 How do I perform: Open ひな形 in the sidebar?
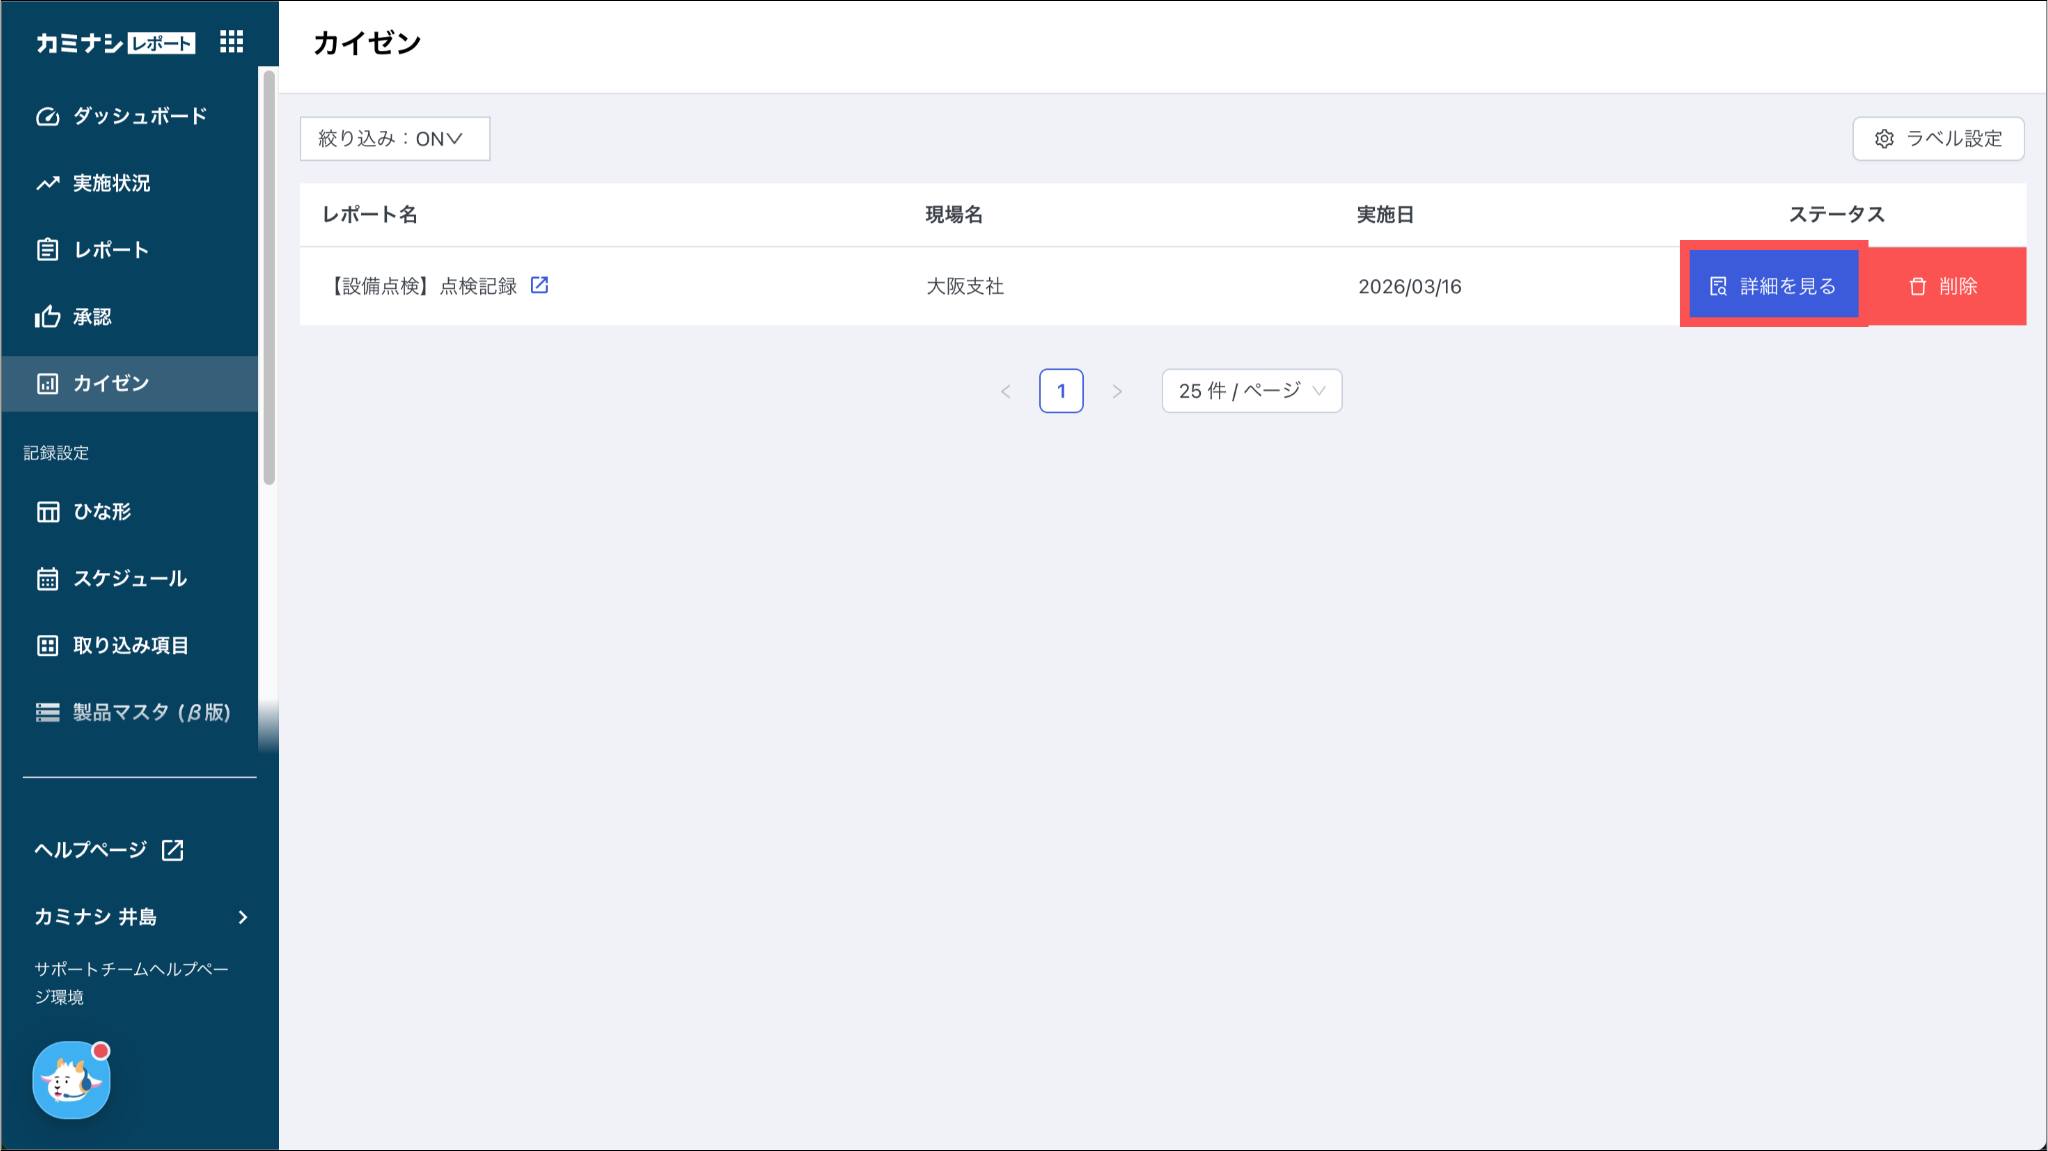click(x=101, y=512)
